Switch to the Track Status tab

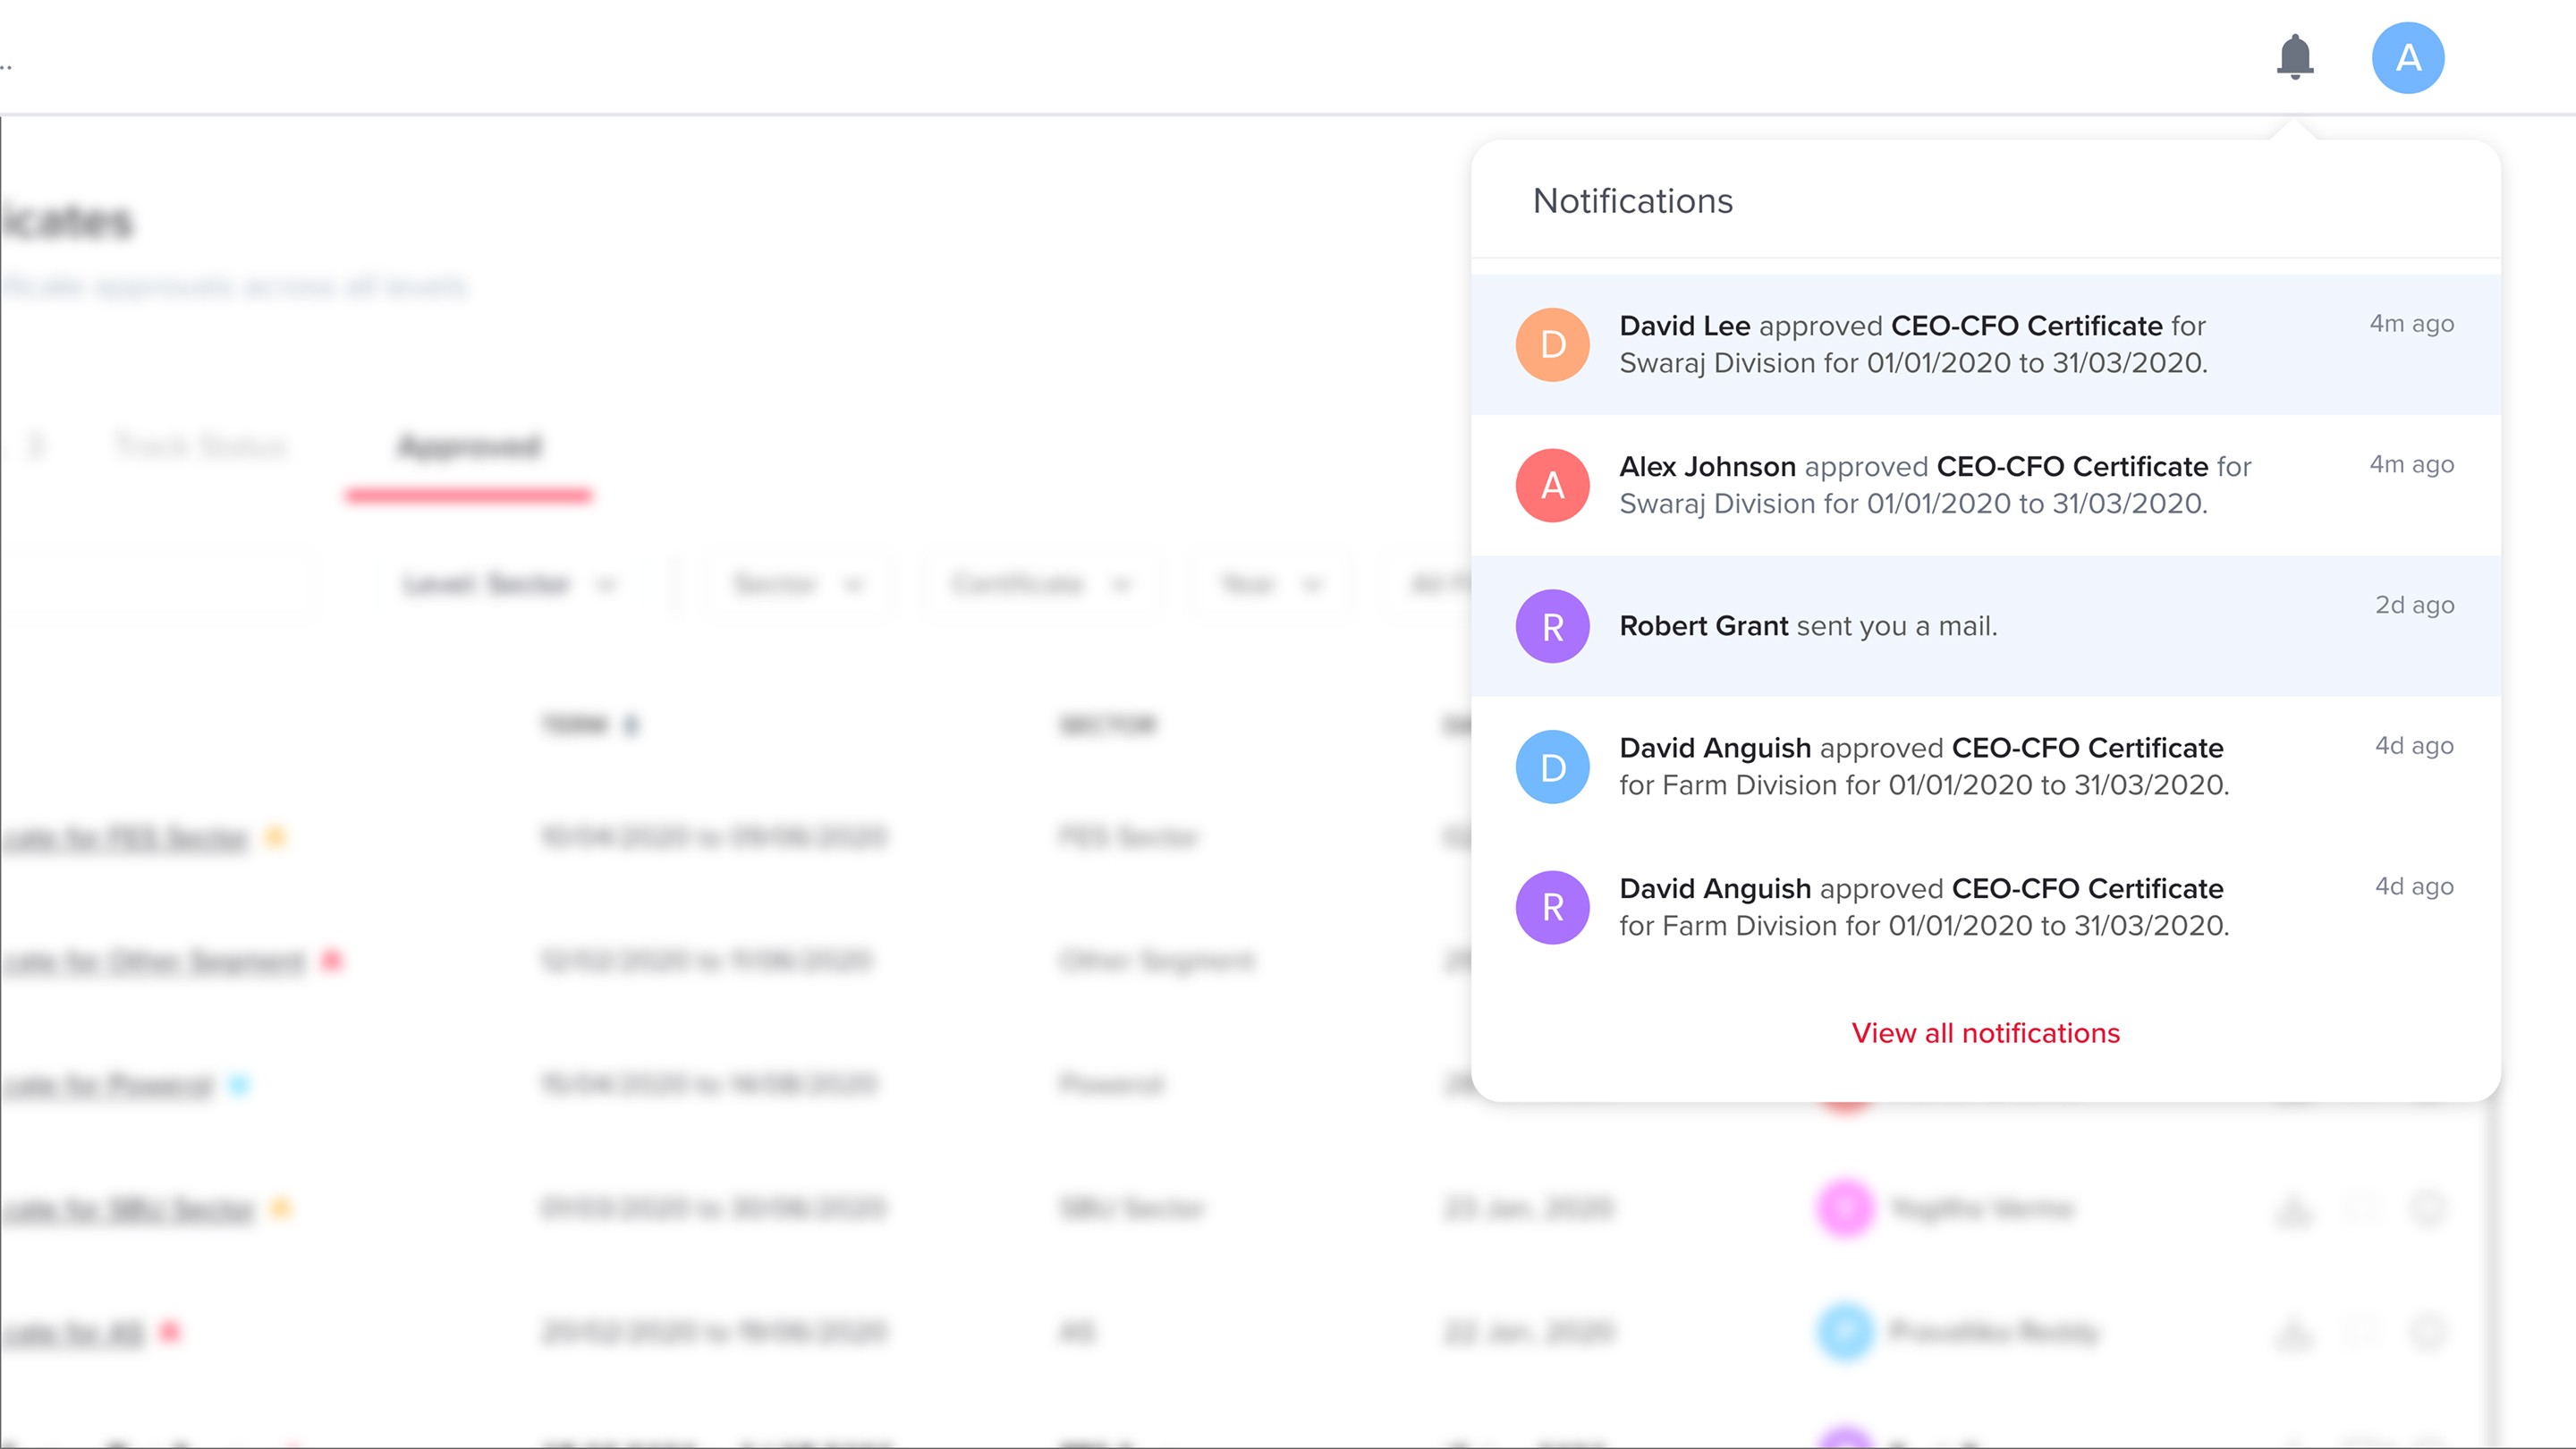pos(200,446)
